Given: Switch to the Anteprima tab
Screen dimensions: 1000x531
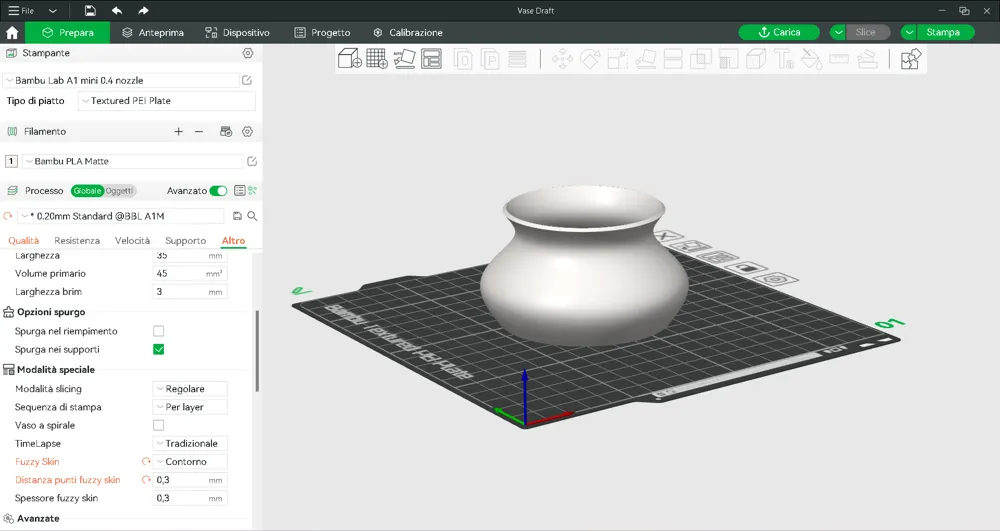Looking at the screenshot, I should tap(153, 33).
